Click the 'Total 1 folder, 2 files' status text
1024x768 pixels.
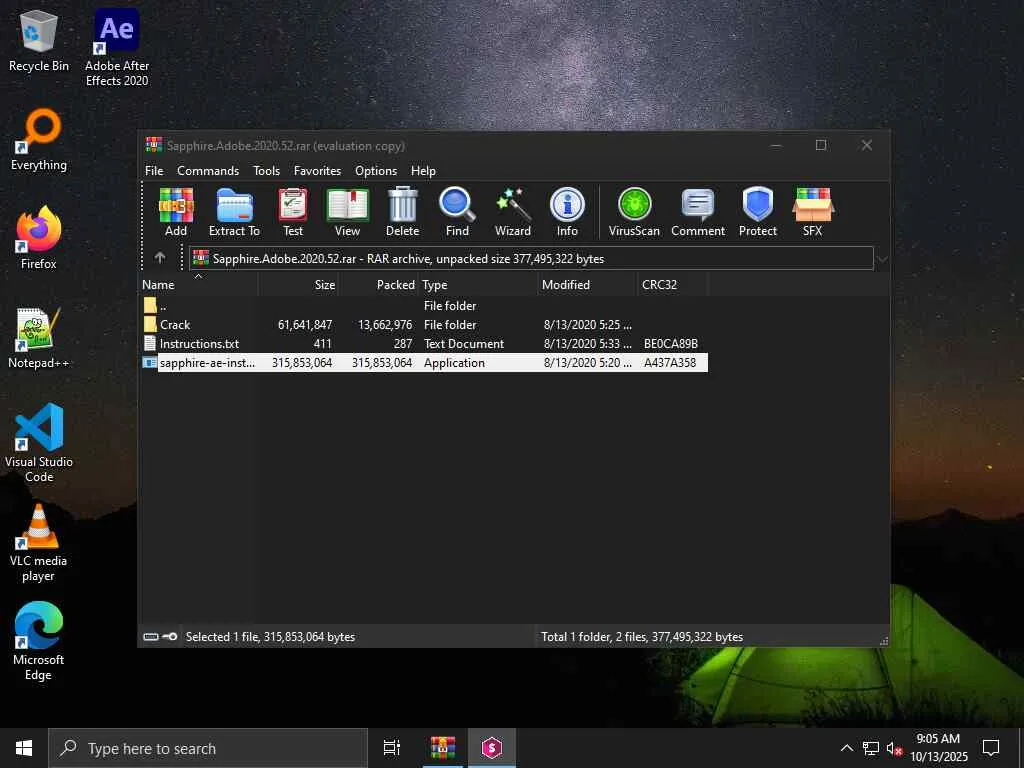(642, 637)
